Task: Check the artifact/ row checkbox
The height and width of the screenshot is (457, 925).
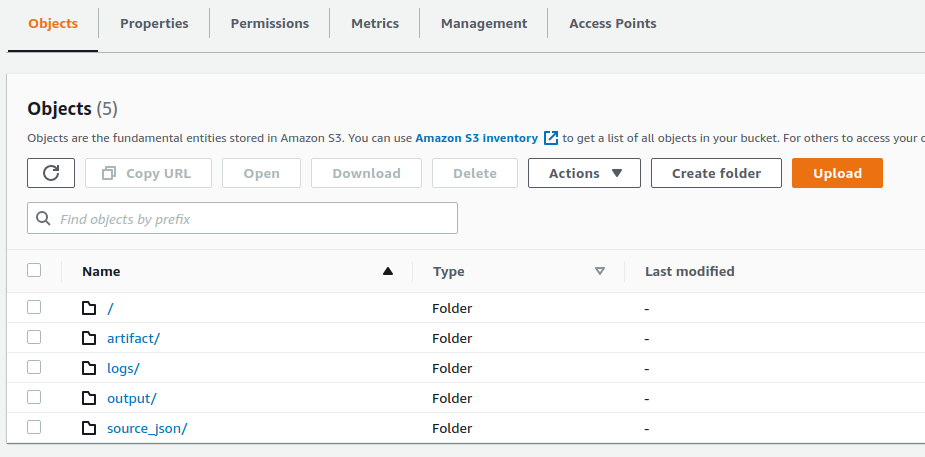Action: pos(34,337)
